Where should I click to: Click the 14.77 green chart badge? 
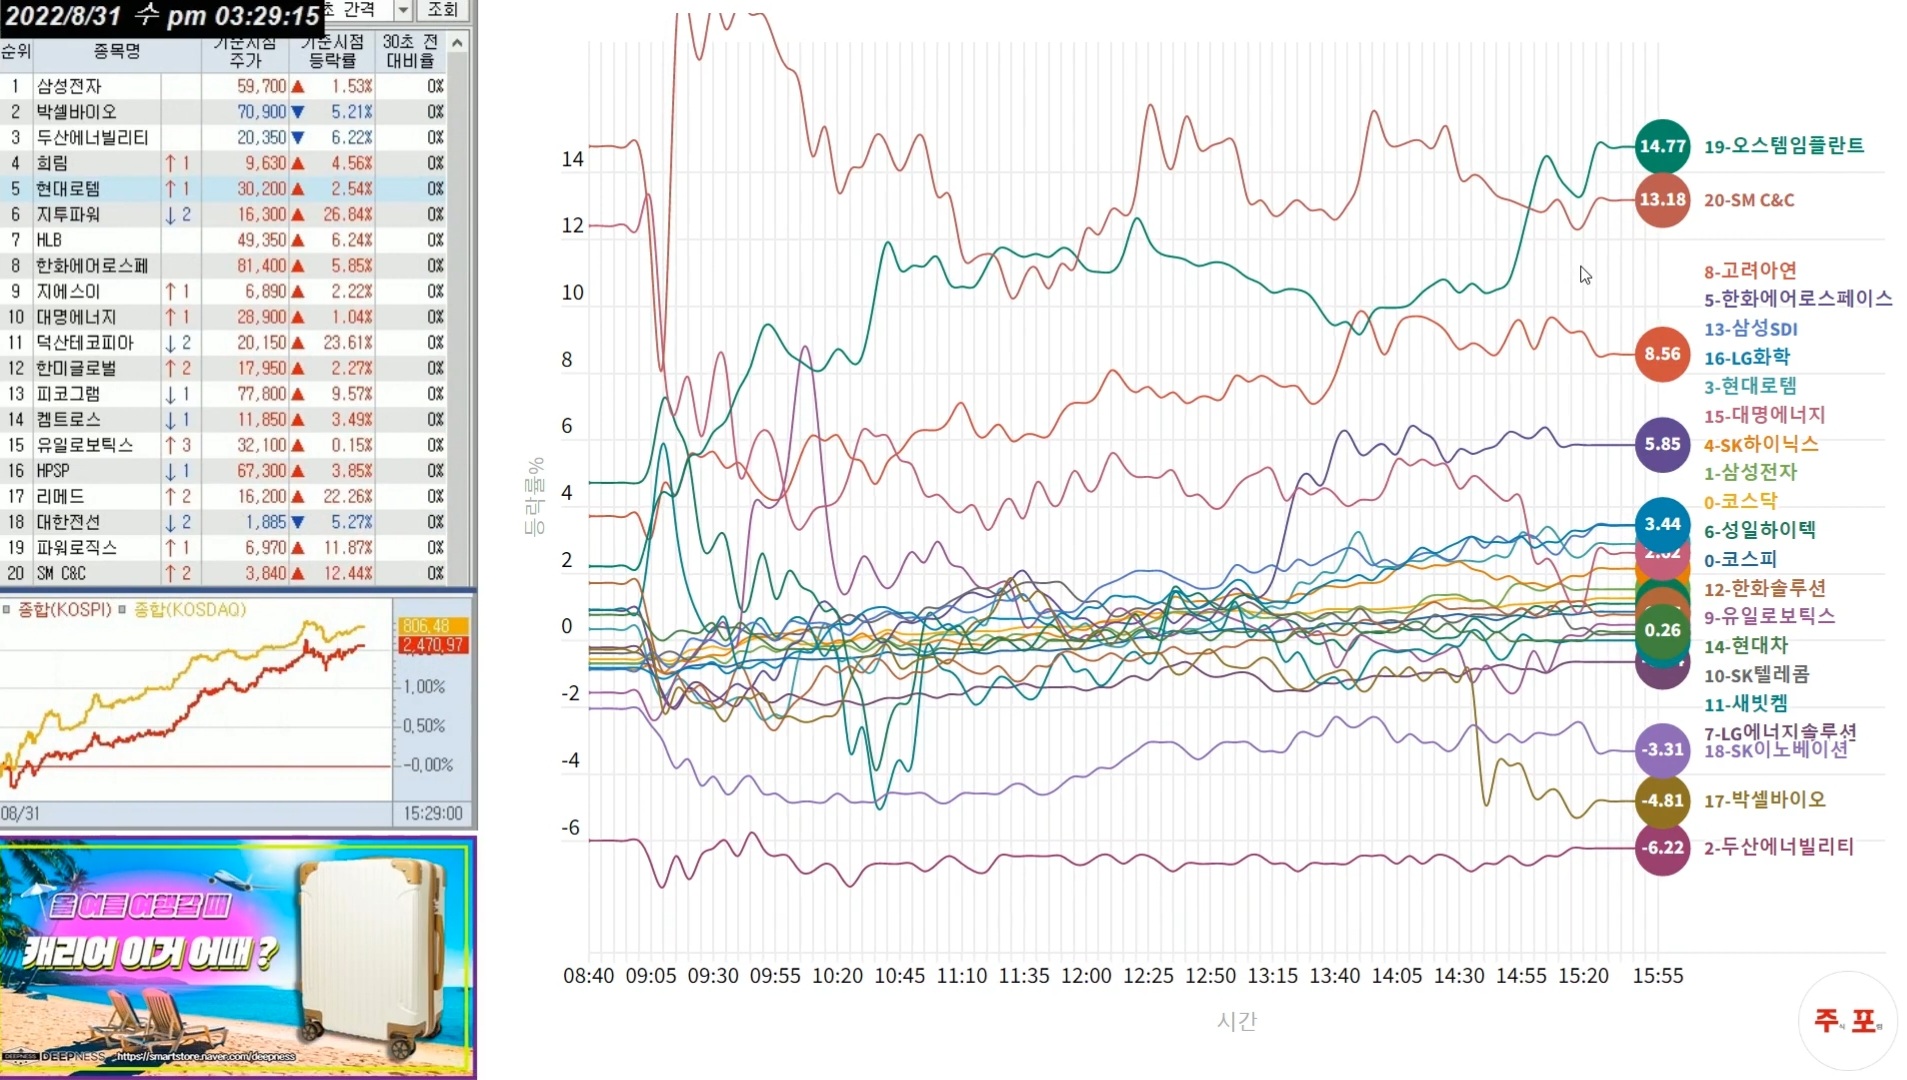point(1662,146)
